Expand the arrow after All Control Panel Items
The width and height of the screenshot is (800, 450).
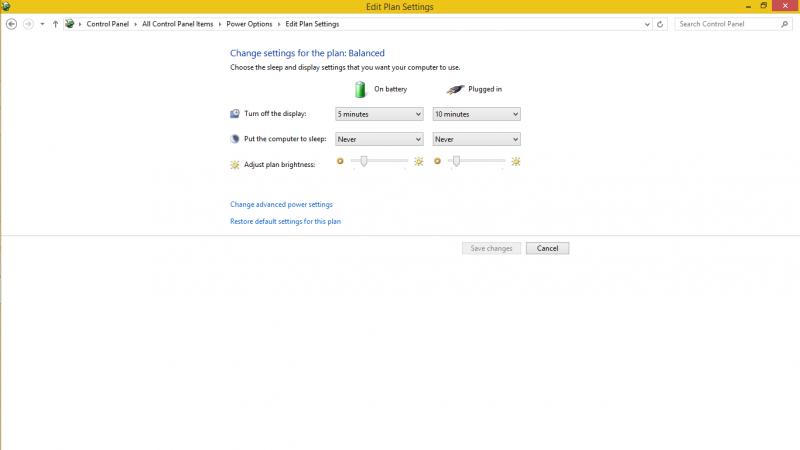click(220, 24)
